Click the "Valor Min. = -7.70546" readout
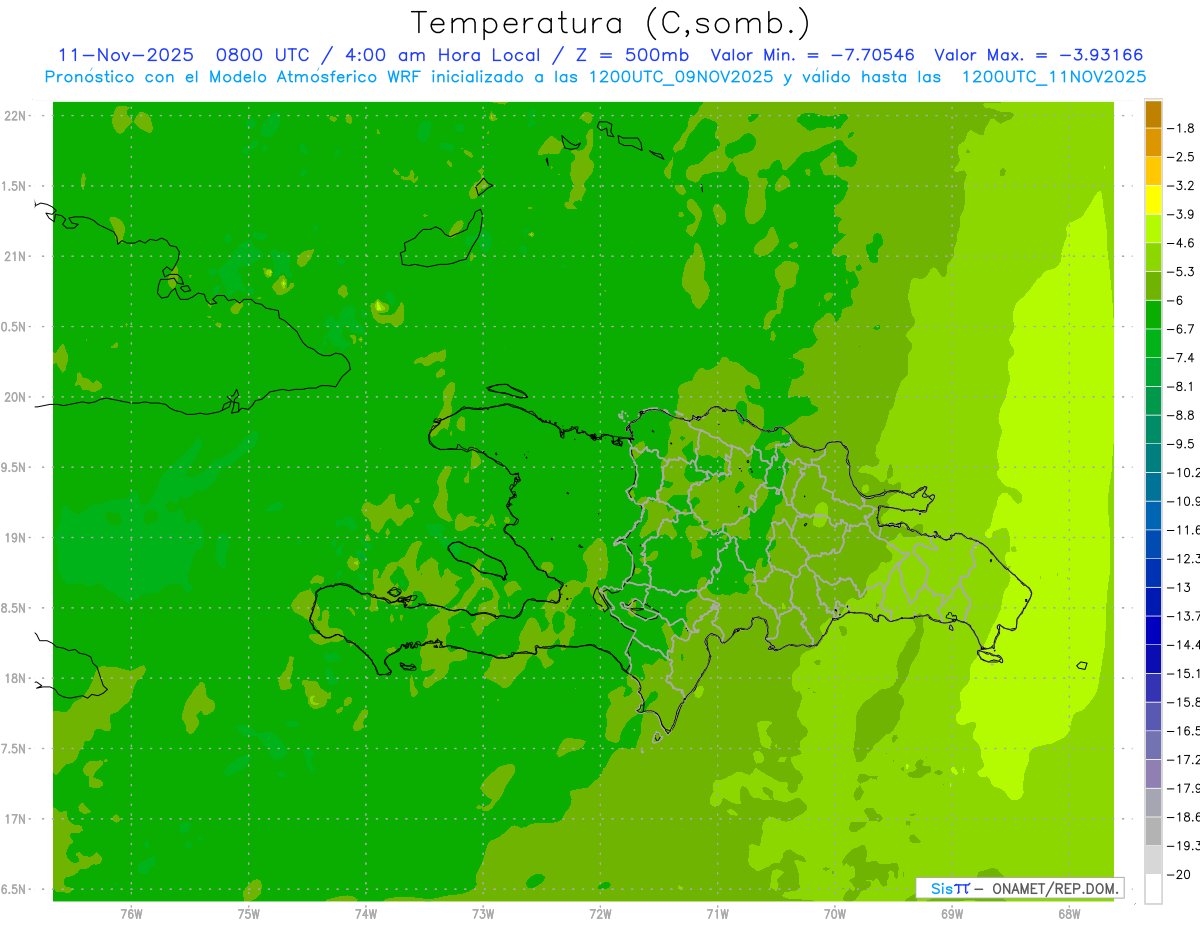Screen dimensions: 1200x927 coord(812,55)
